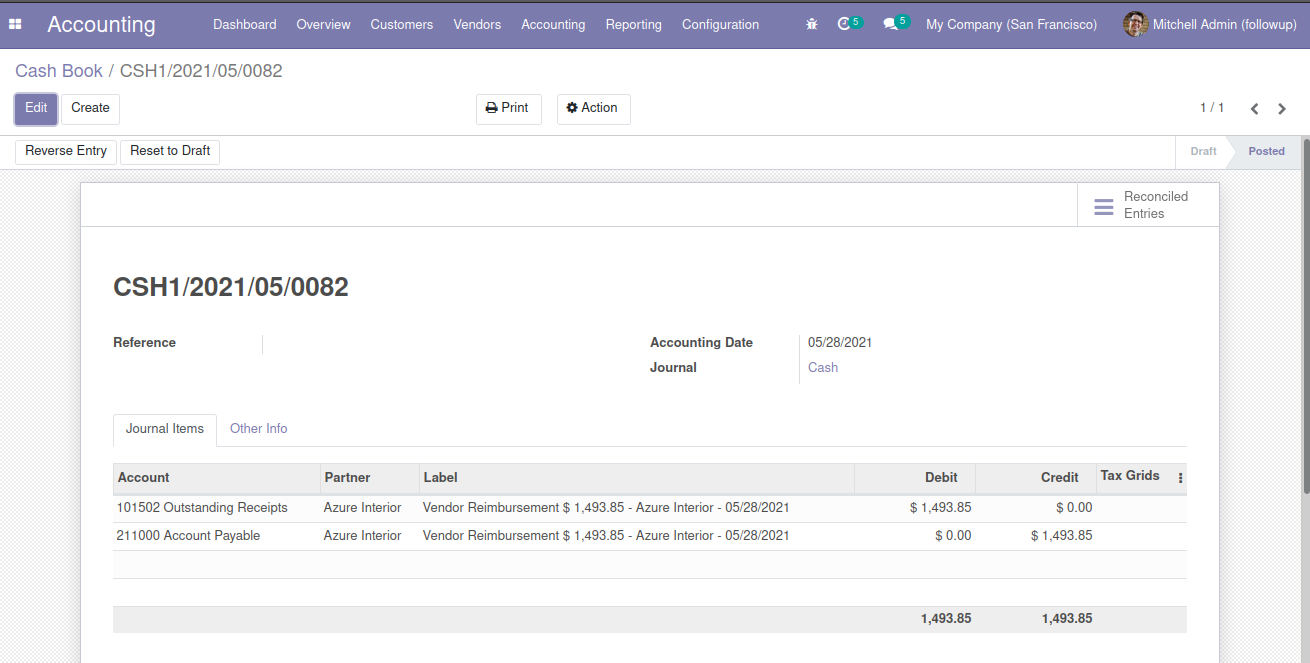Navigate back to Cash Book breadcrumb
Screen dimensions: 1310x663
pyautogui.click(x=58, y=71)
